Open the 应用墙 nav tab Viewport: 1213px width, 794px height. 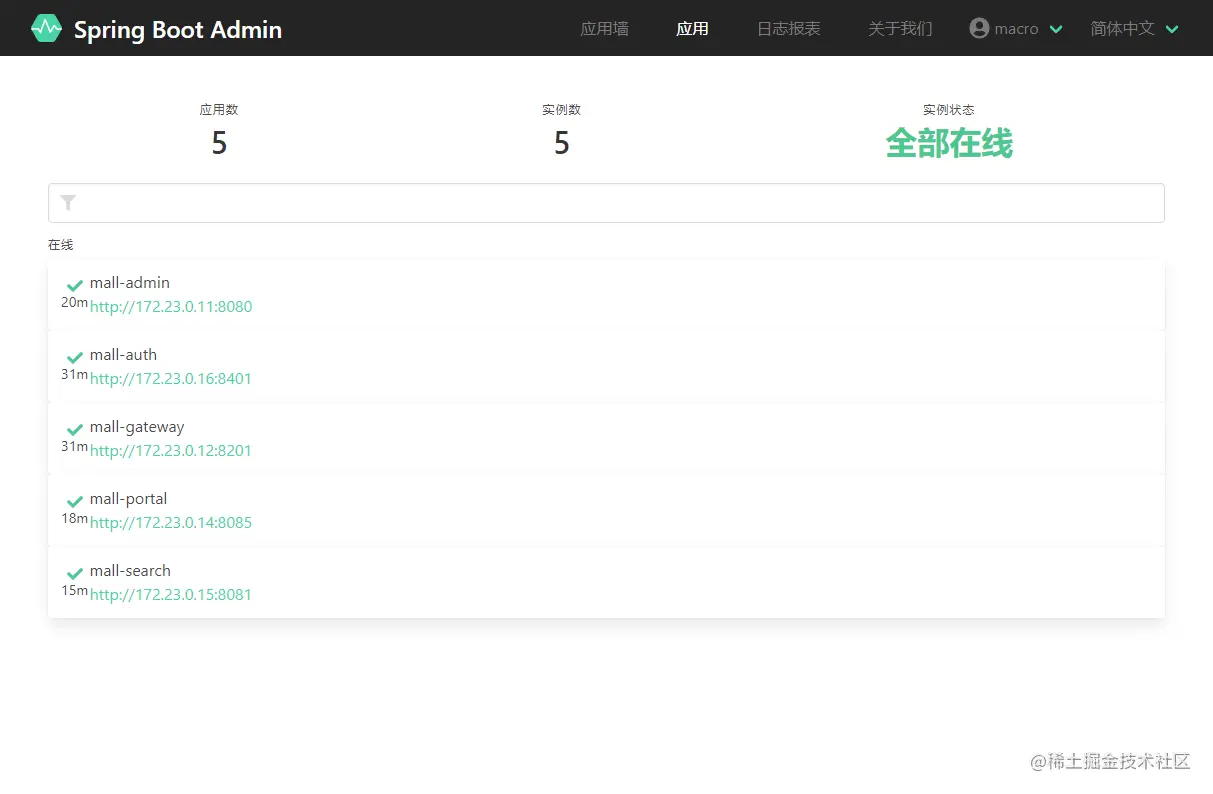(x=605, y=28)
